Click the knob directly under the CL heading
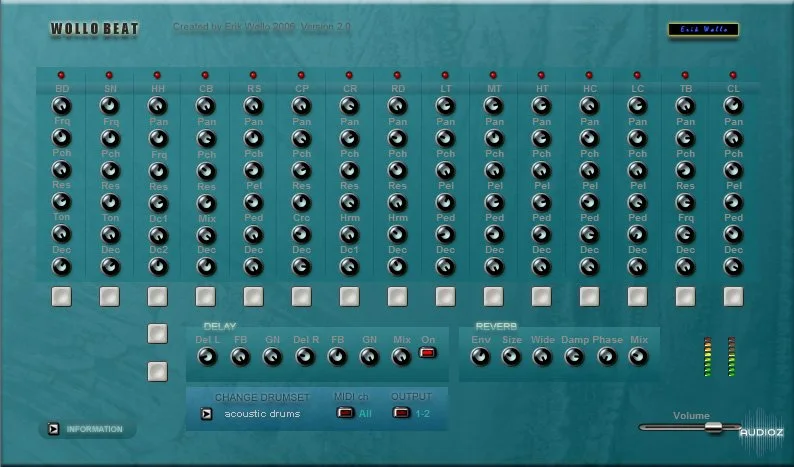Screen dimensions: 794x467 point(734,106)
